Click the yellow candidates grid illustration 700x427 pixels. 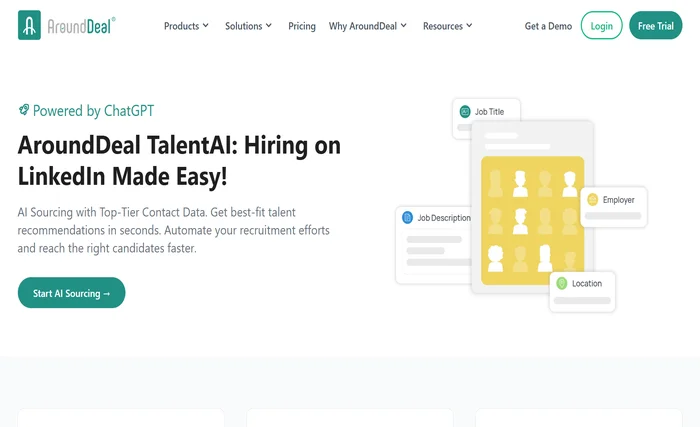[532, 220]
